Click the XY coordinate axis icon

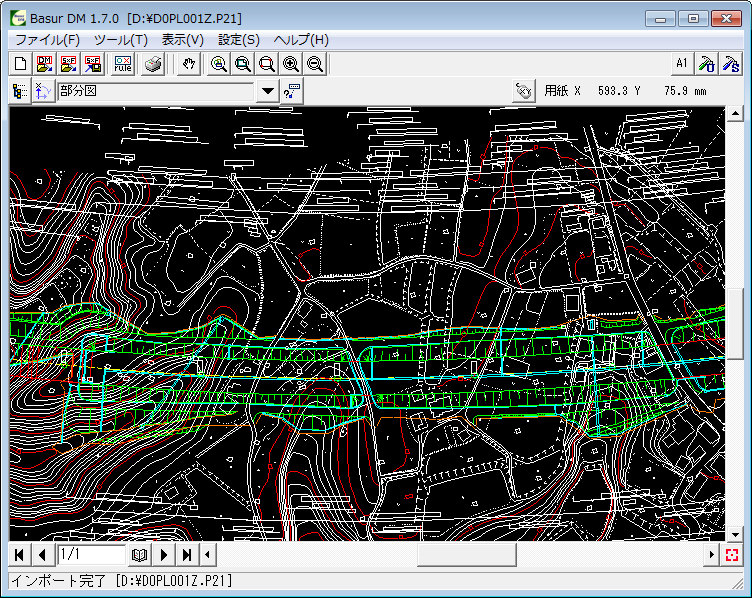click(x=43, y=91)
